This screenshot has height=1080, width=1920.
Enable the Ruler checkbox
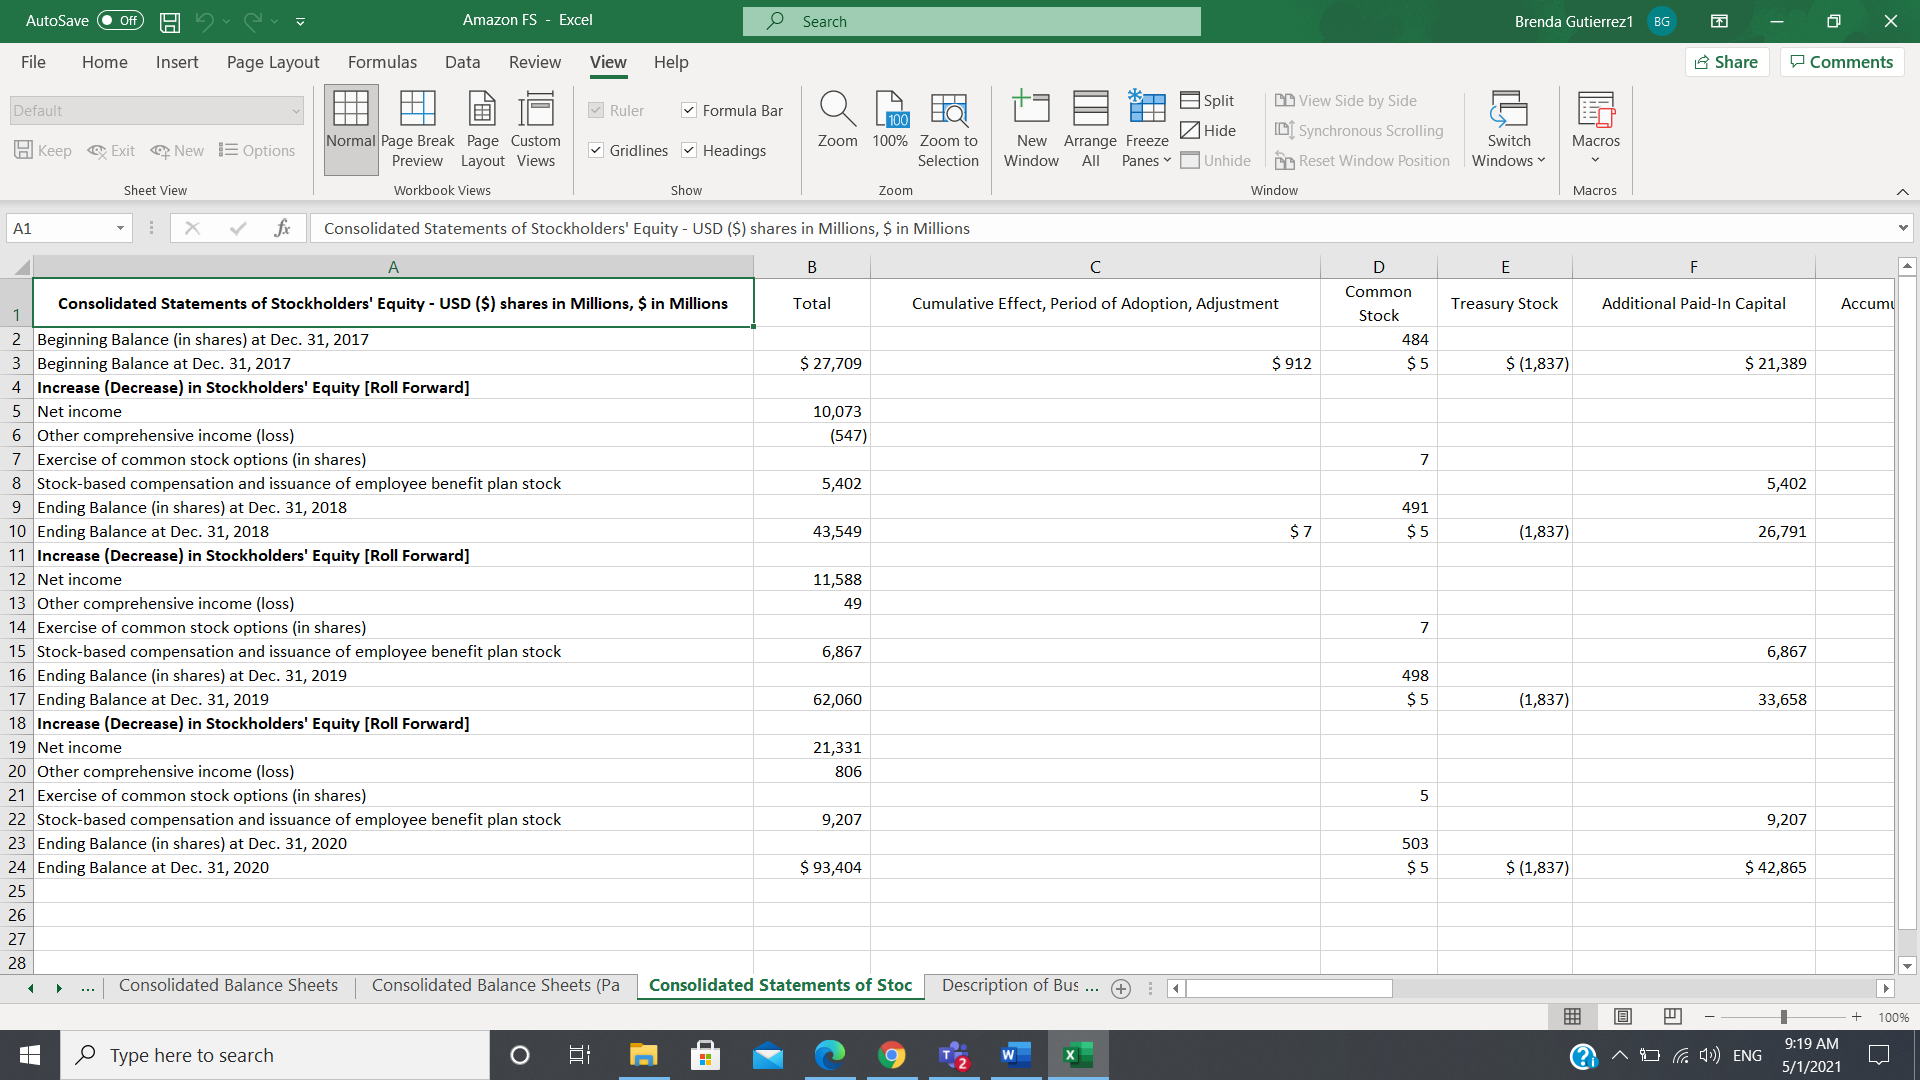click(597, 110)
